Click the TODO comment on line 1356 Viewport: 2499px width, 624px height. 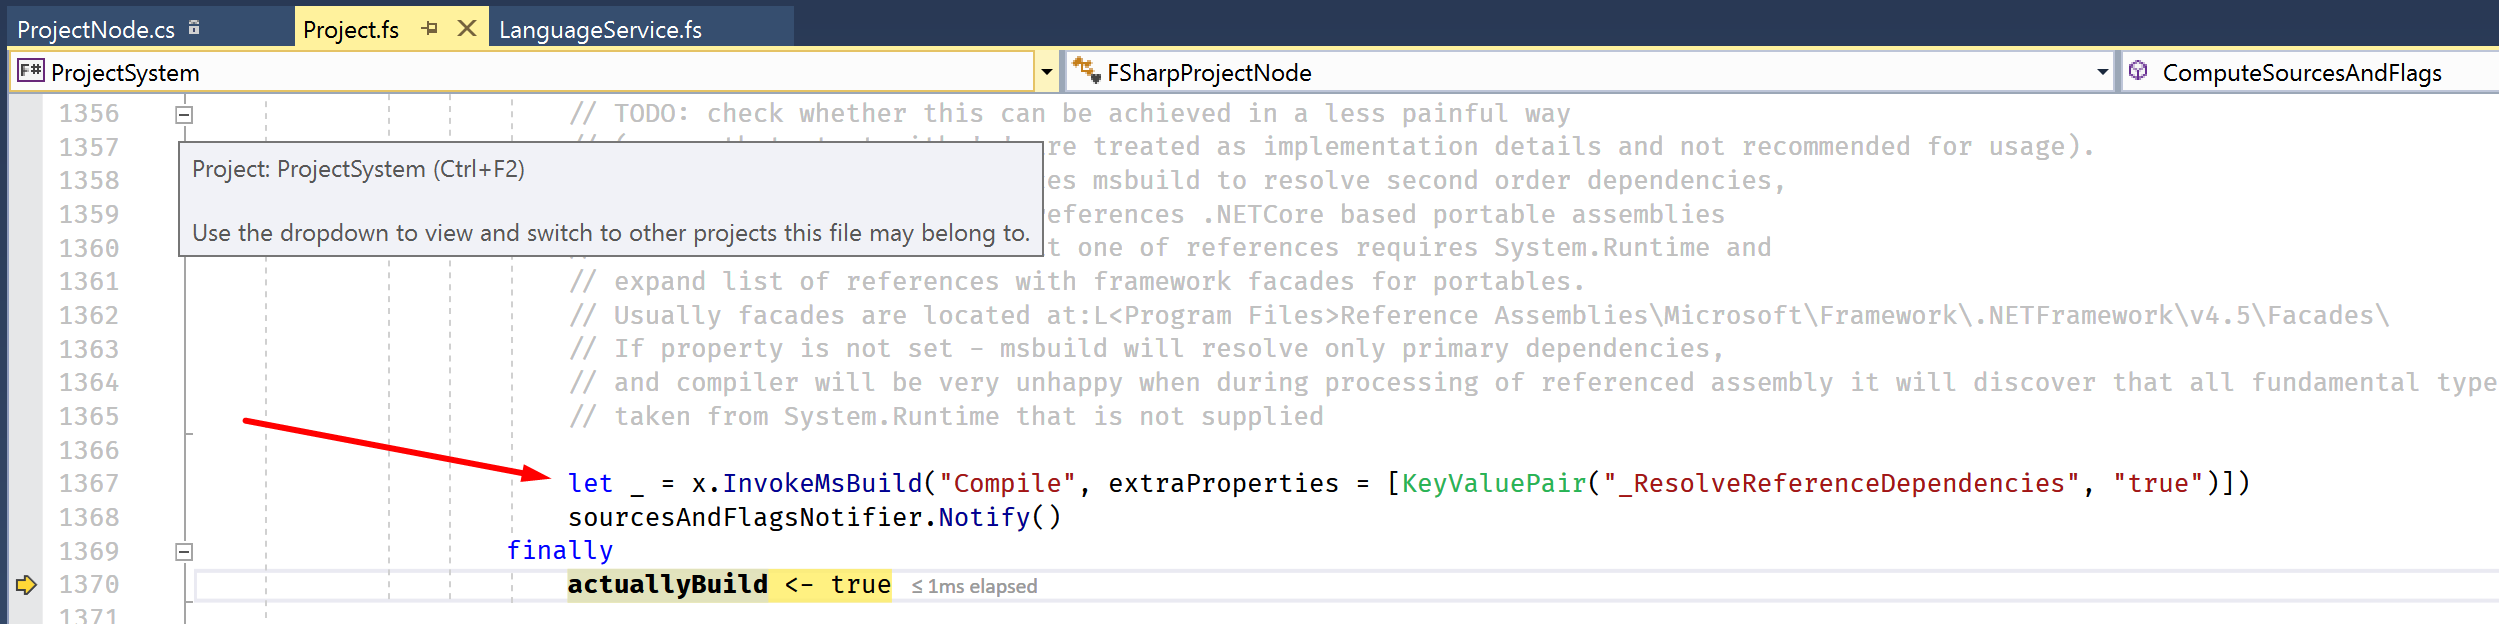click(x=1070, y=114)
